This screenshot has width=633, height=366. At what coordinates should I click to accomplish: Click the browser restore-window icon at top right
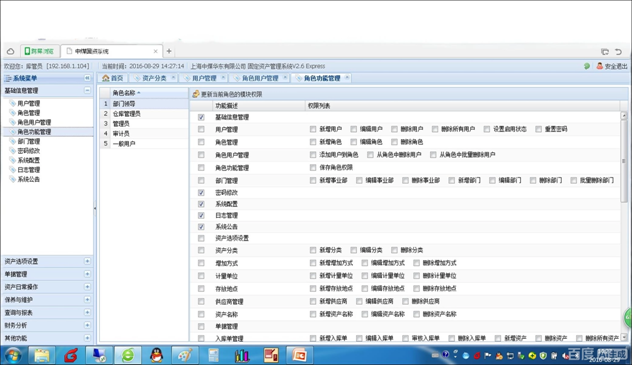[x=605, y=52]
